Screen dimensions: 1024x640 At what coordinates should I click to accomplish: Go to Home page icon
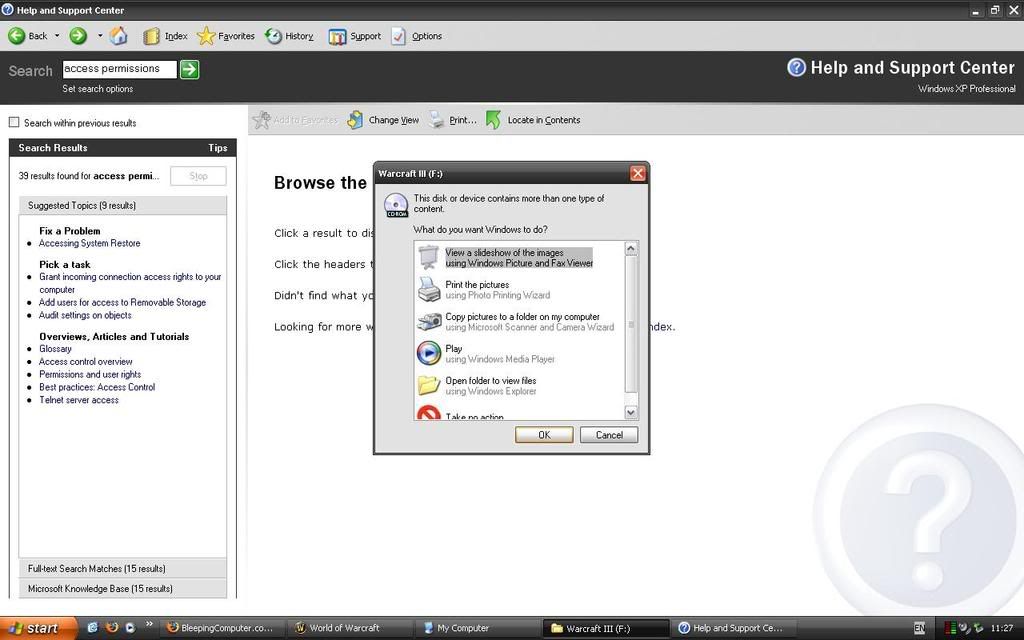[x=118, y=36]
